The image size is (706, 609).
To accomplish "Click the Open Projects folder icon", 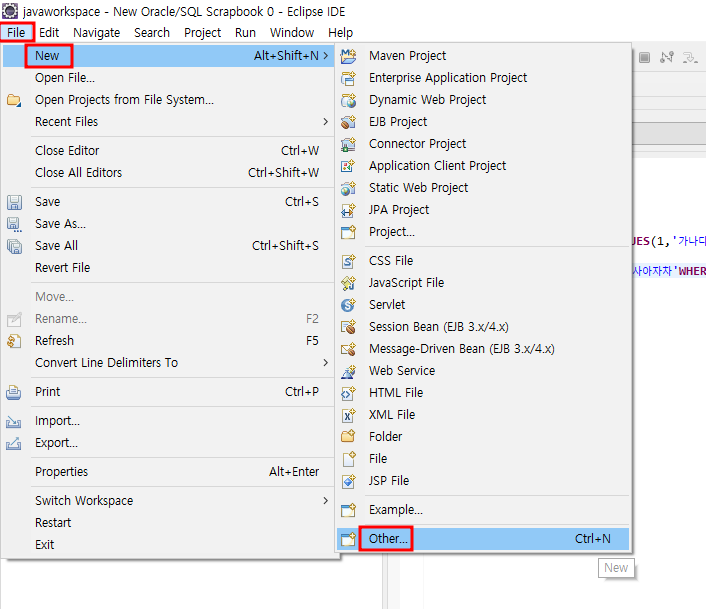I will (14, 100).
